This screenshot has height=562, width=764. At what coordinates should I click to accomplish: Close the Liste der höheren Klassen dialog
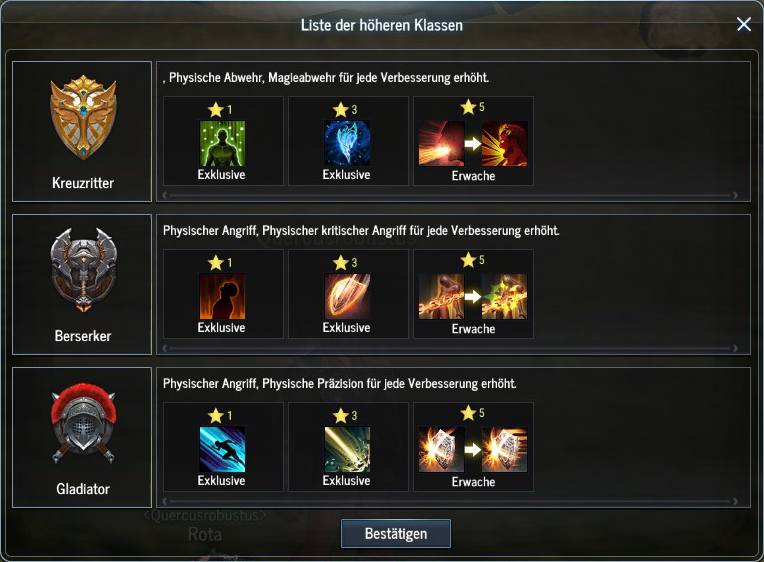744,24
